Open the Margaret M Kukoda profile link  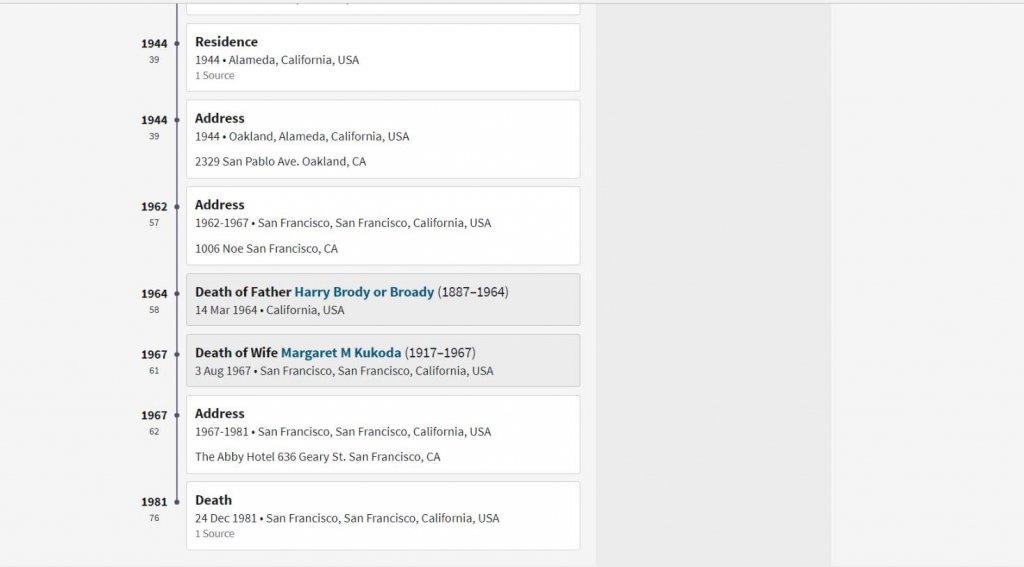341,353
